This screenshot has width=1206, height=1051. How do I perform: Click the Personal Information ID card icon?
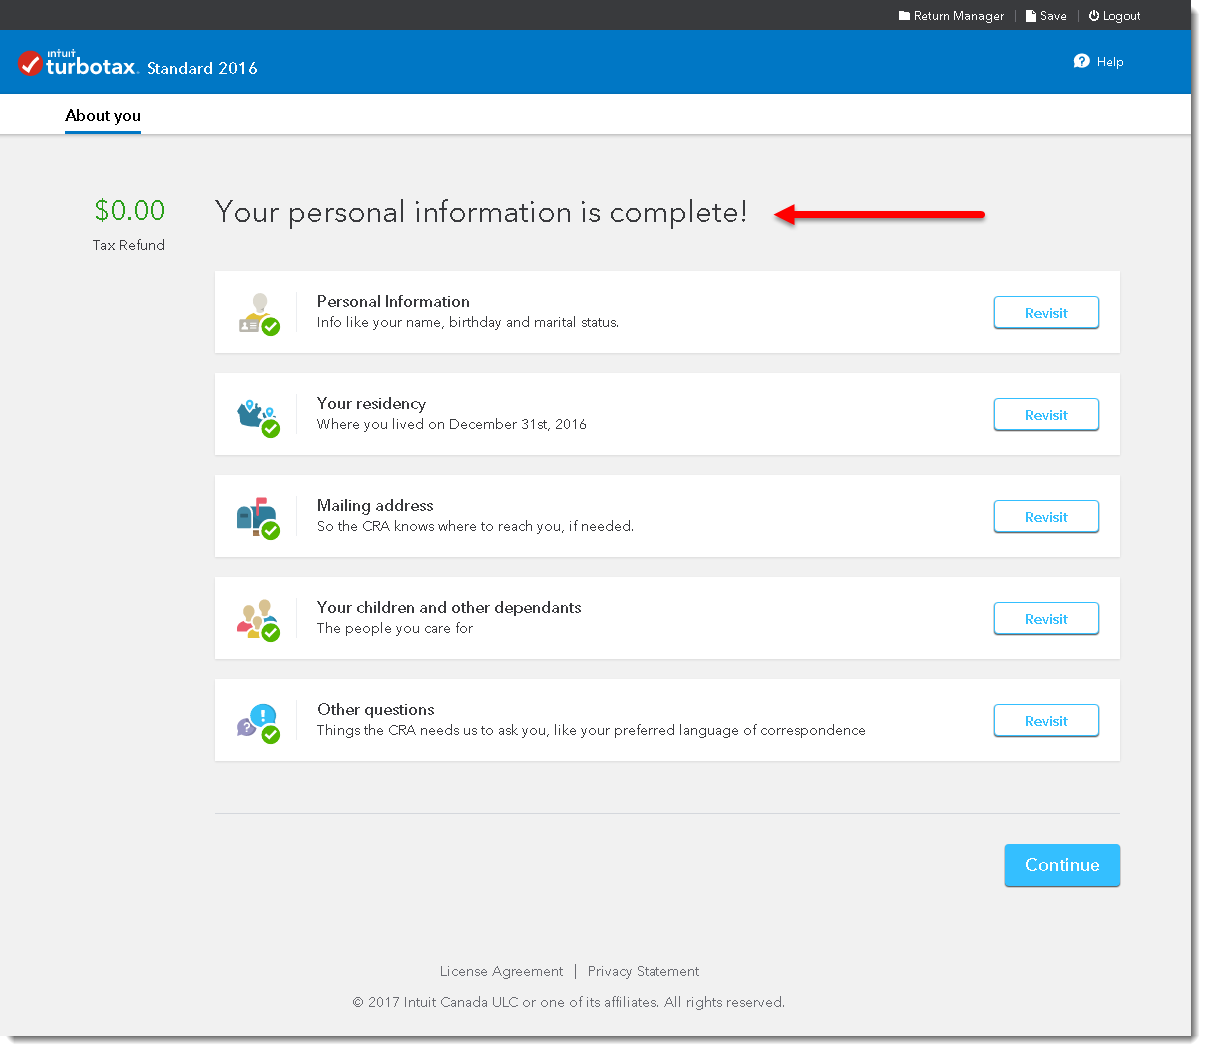[x=259, y=313]
